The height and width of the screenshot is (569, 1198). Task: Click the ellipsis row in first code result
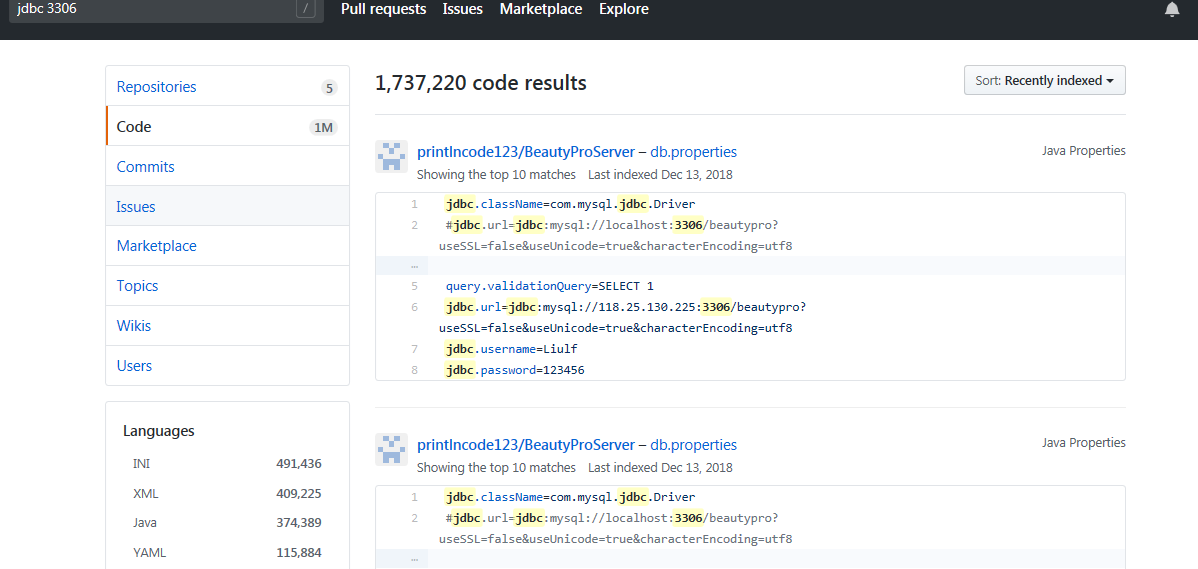[750, 266]
